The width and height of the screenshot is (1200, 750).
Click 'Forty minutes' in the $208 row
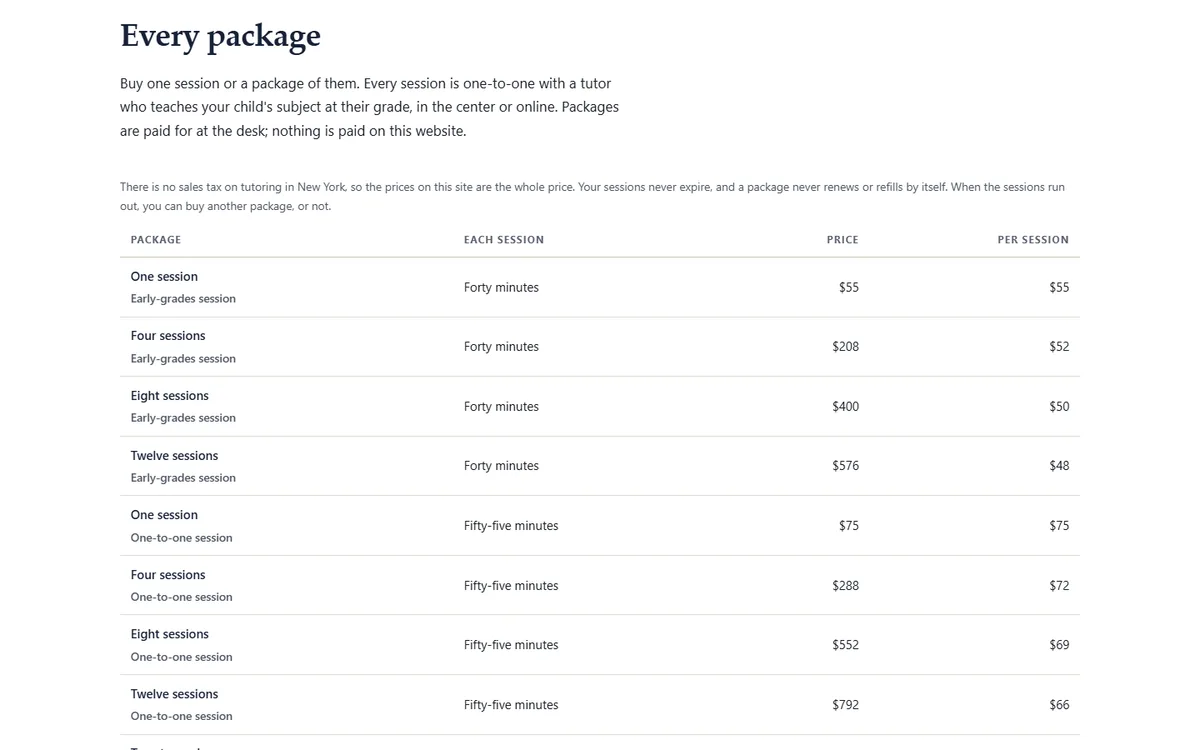(501, 347)
